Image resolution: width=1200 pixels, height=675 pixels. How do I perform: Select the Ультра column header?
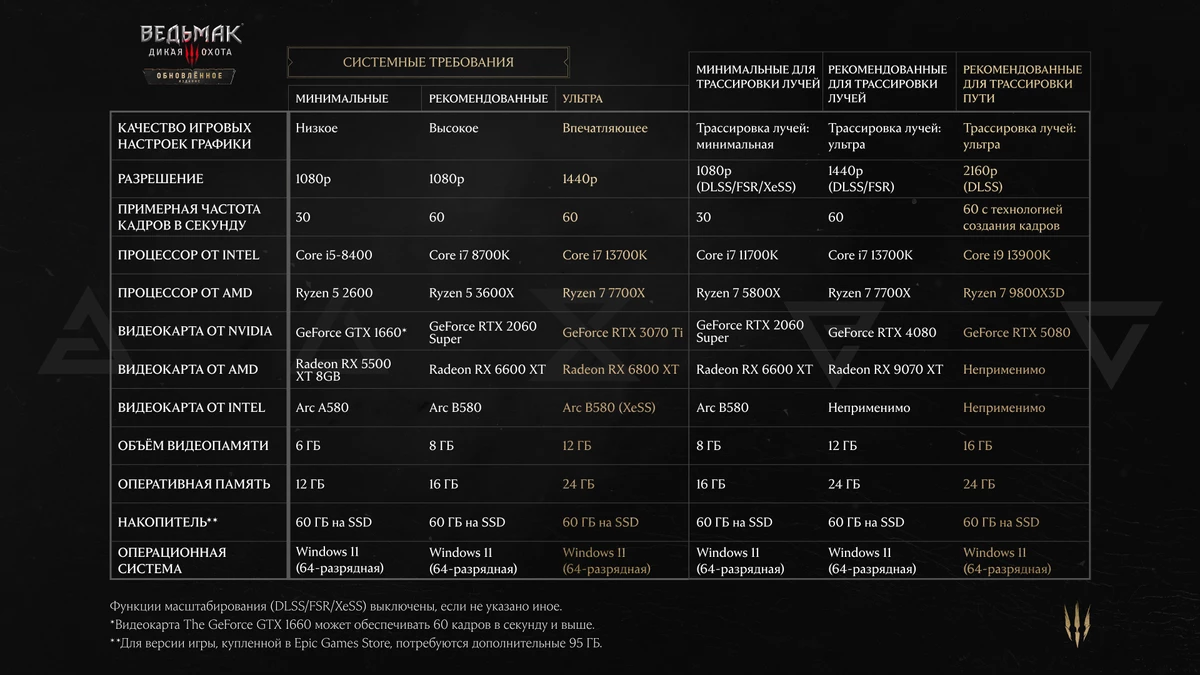582,99
